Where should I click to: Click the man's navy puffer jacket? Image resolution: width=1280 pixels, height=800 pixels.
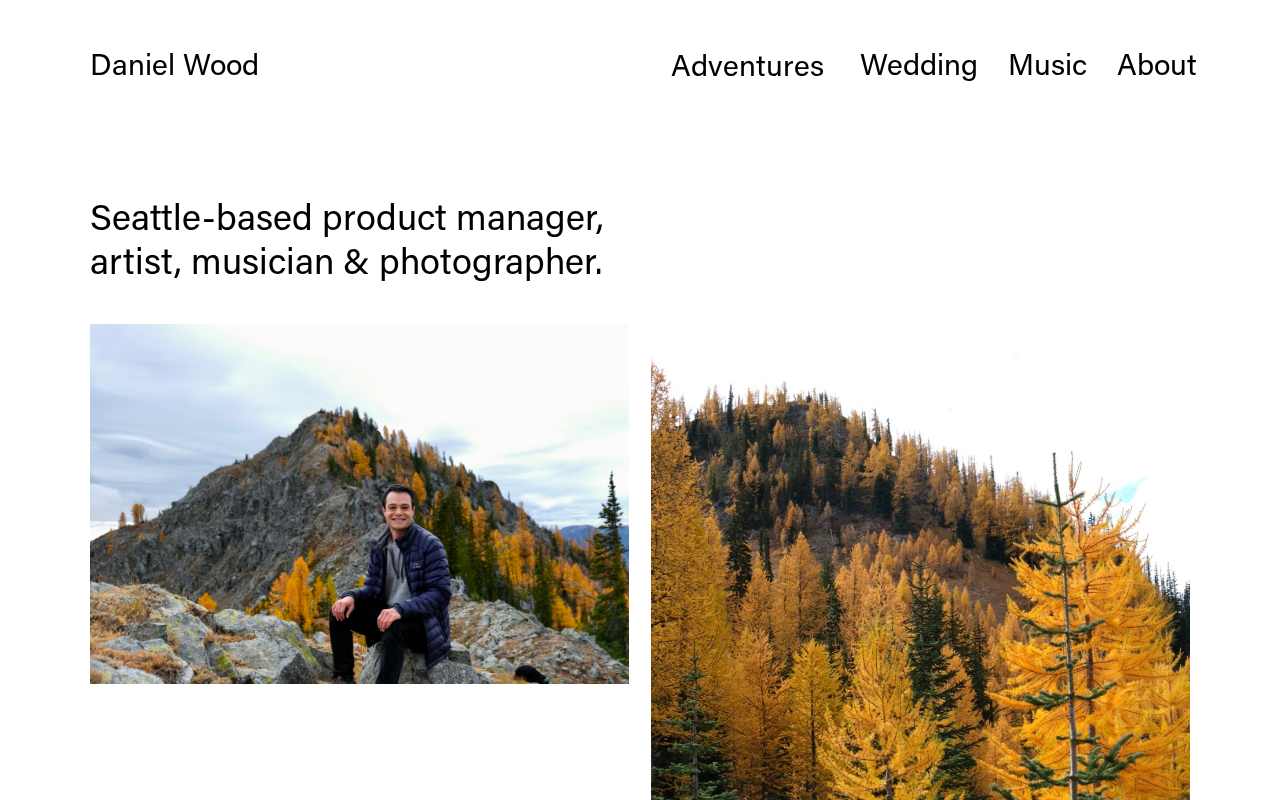(425, 590)
